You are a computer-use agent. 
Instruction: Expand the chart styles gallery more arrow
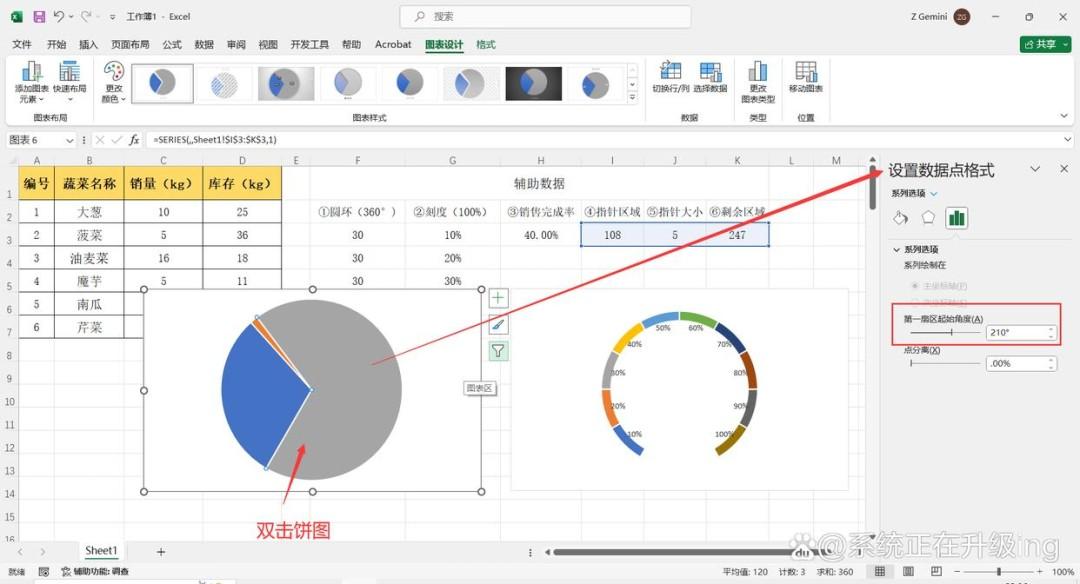(x=632, y=97)
